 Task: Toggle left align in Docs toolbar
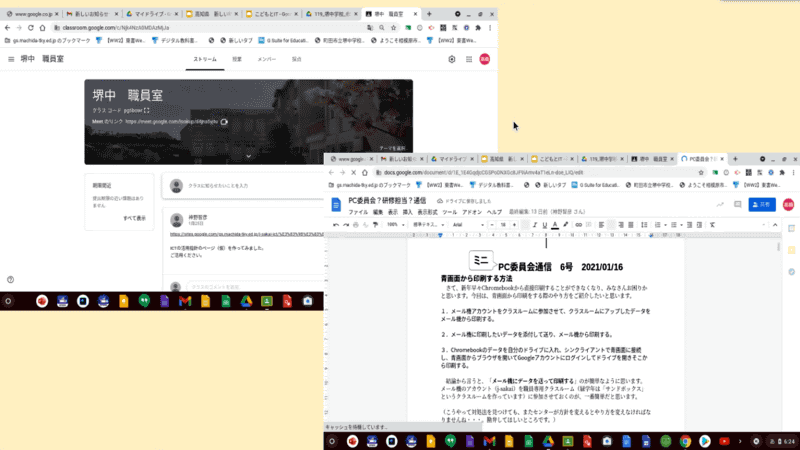pos(602,225)
